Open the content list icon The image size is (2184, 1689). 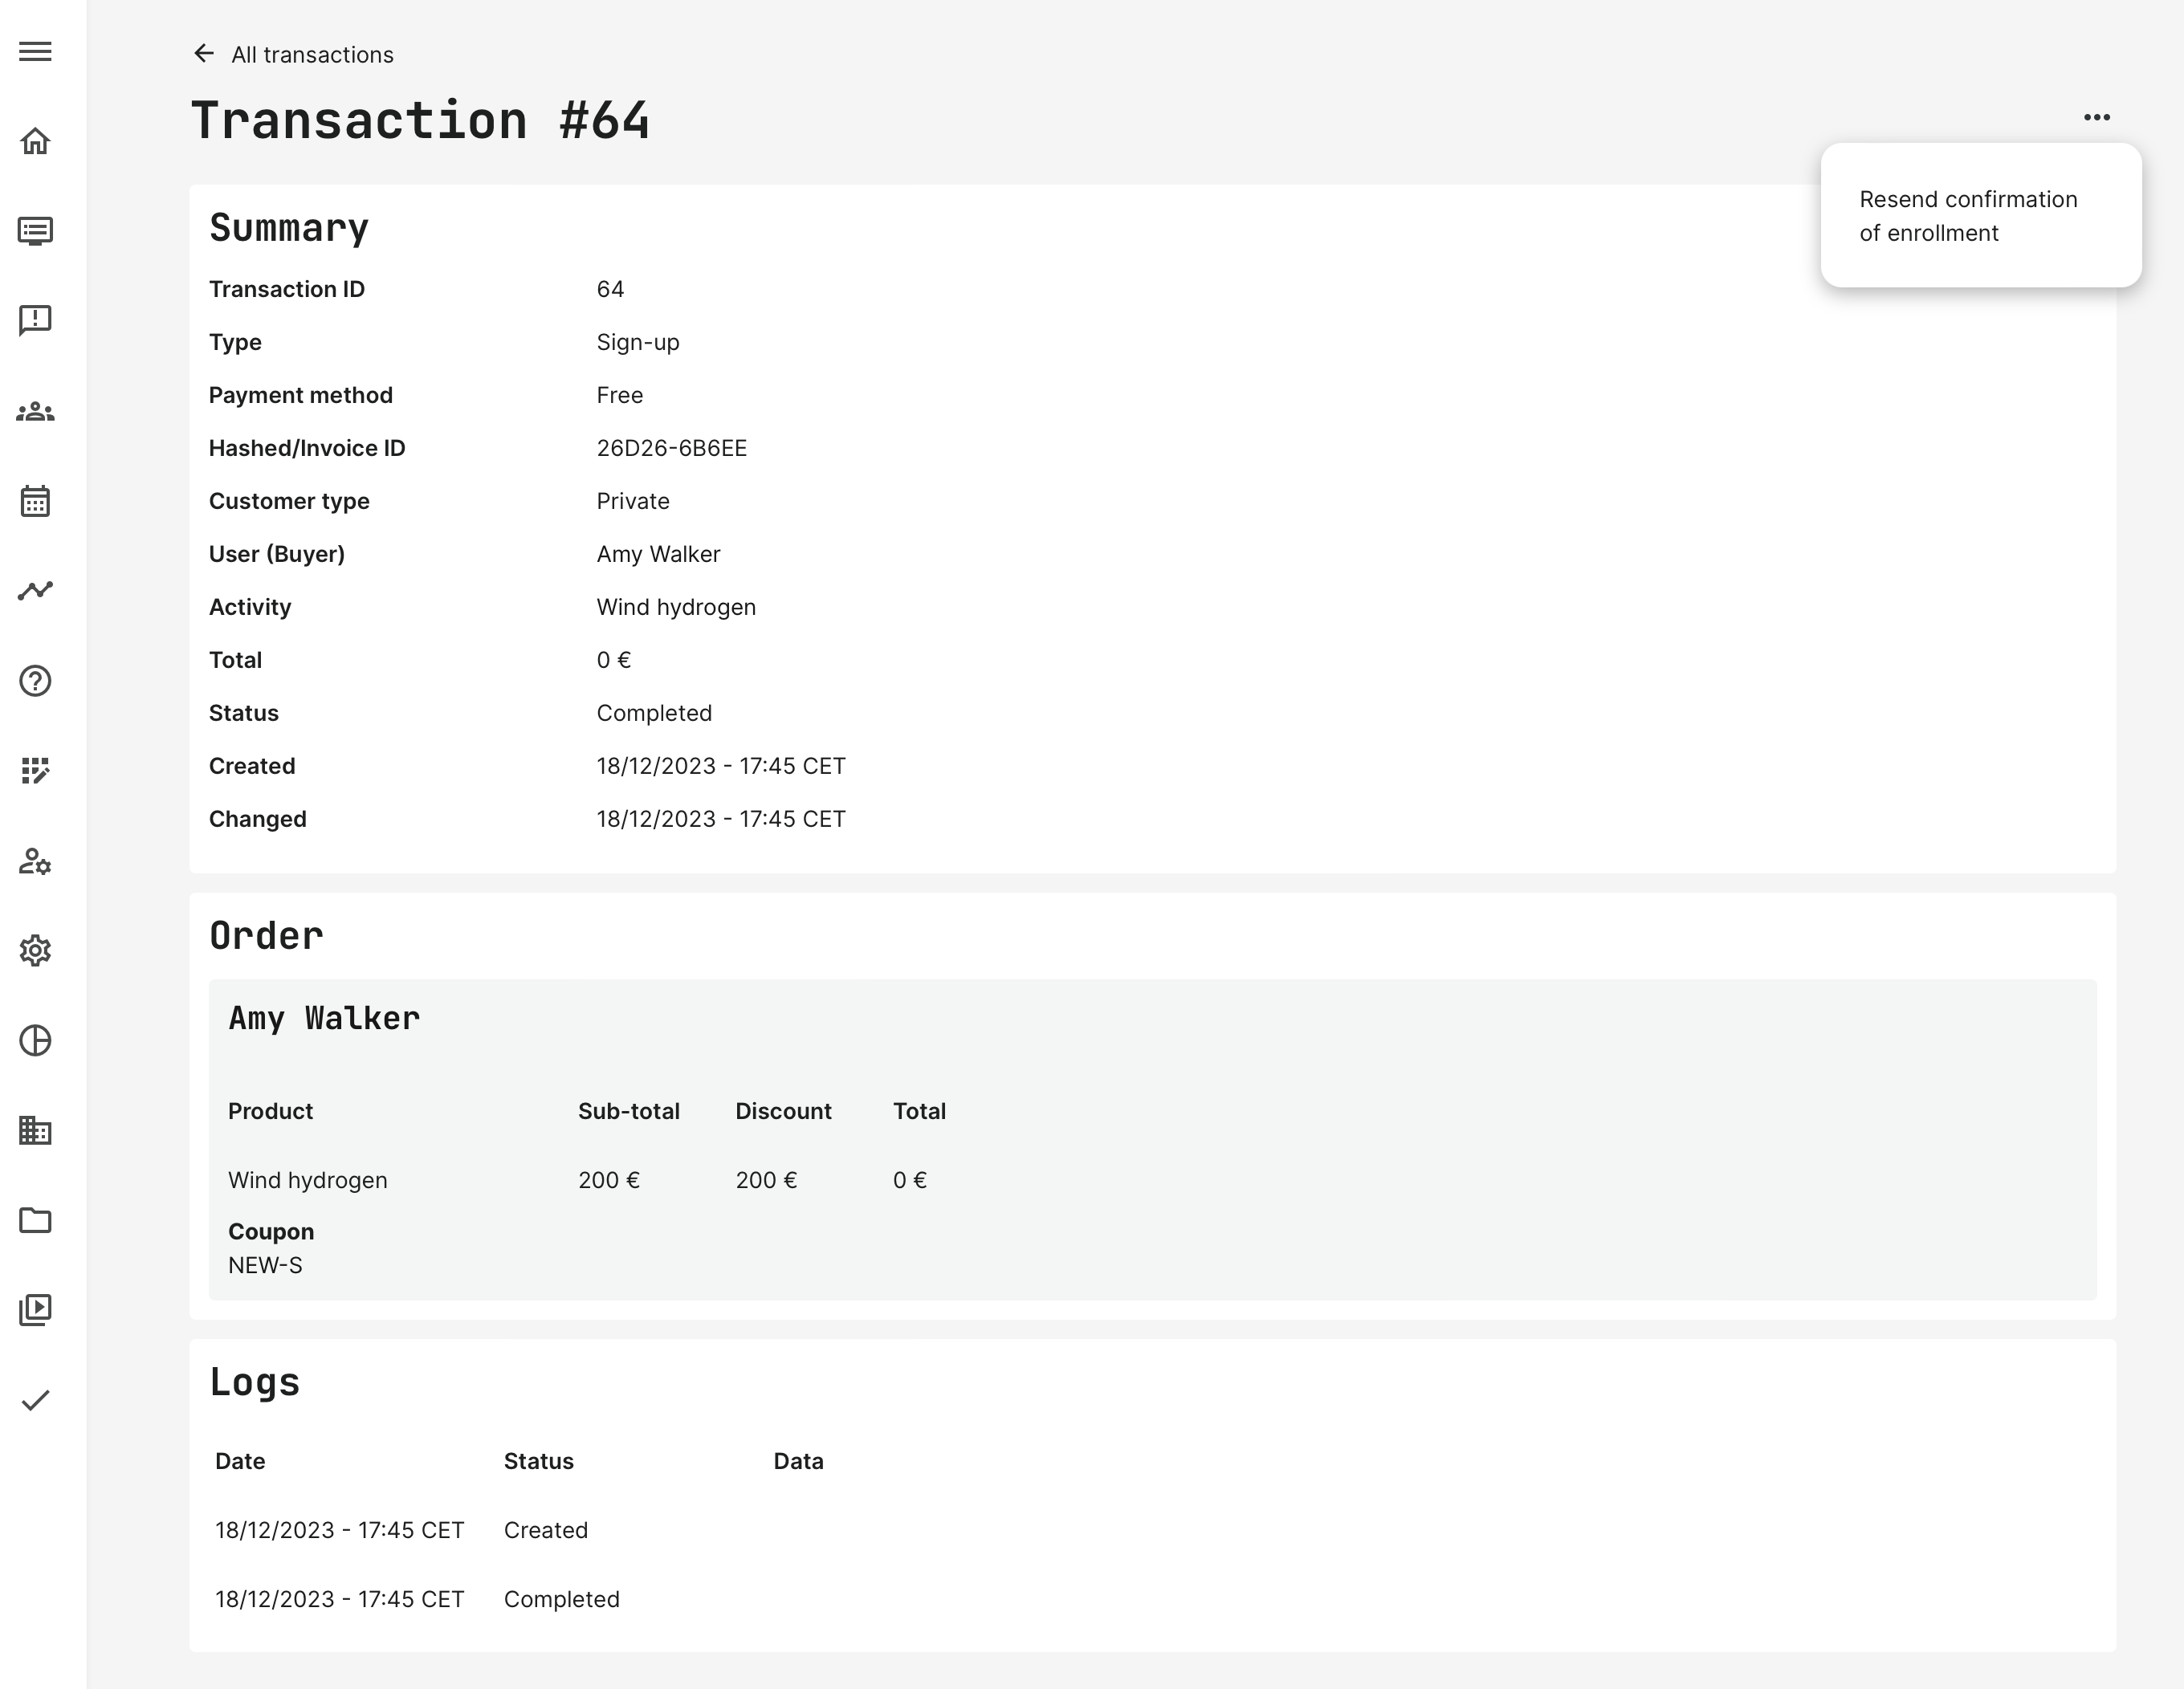[x=35, y=232]
